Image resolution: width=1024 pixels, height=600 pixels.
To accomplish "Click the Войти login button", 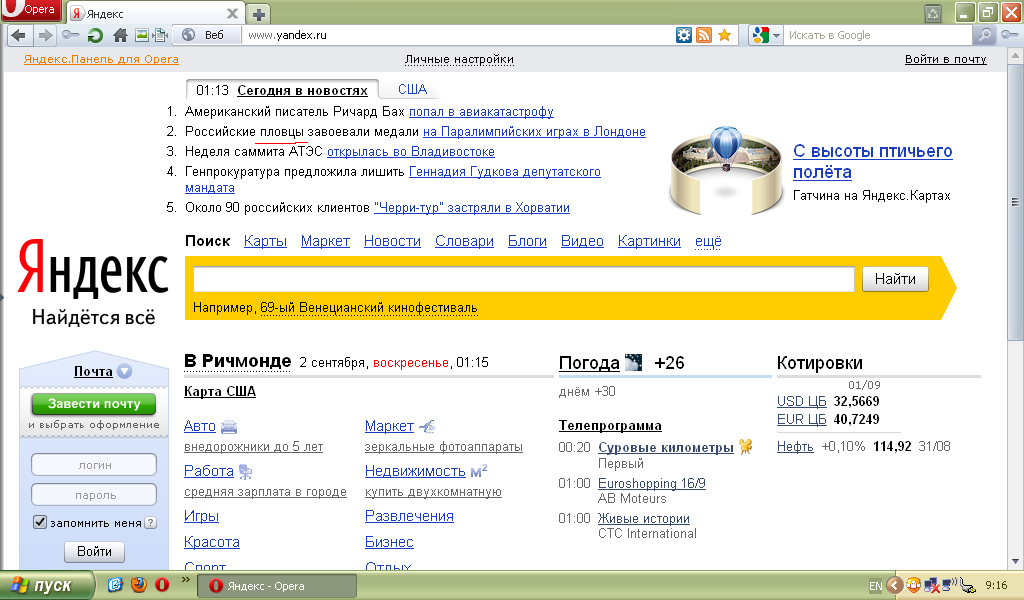I will click(x=95, y=552).
